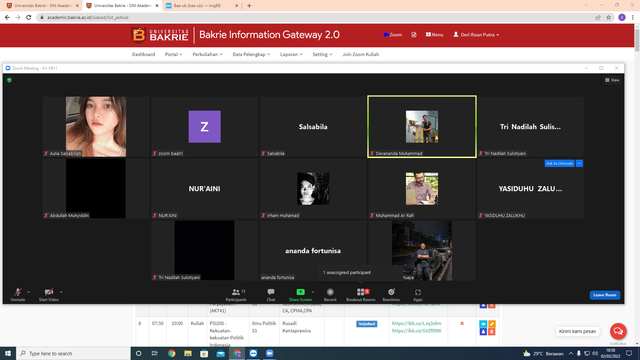Screen dimensions: 640x360
Task: Click the purple Z avatar tile
Action: pyautogui.click(x=204, y=127)
